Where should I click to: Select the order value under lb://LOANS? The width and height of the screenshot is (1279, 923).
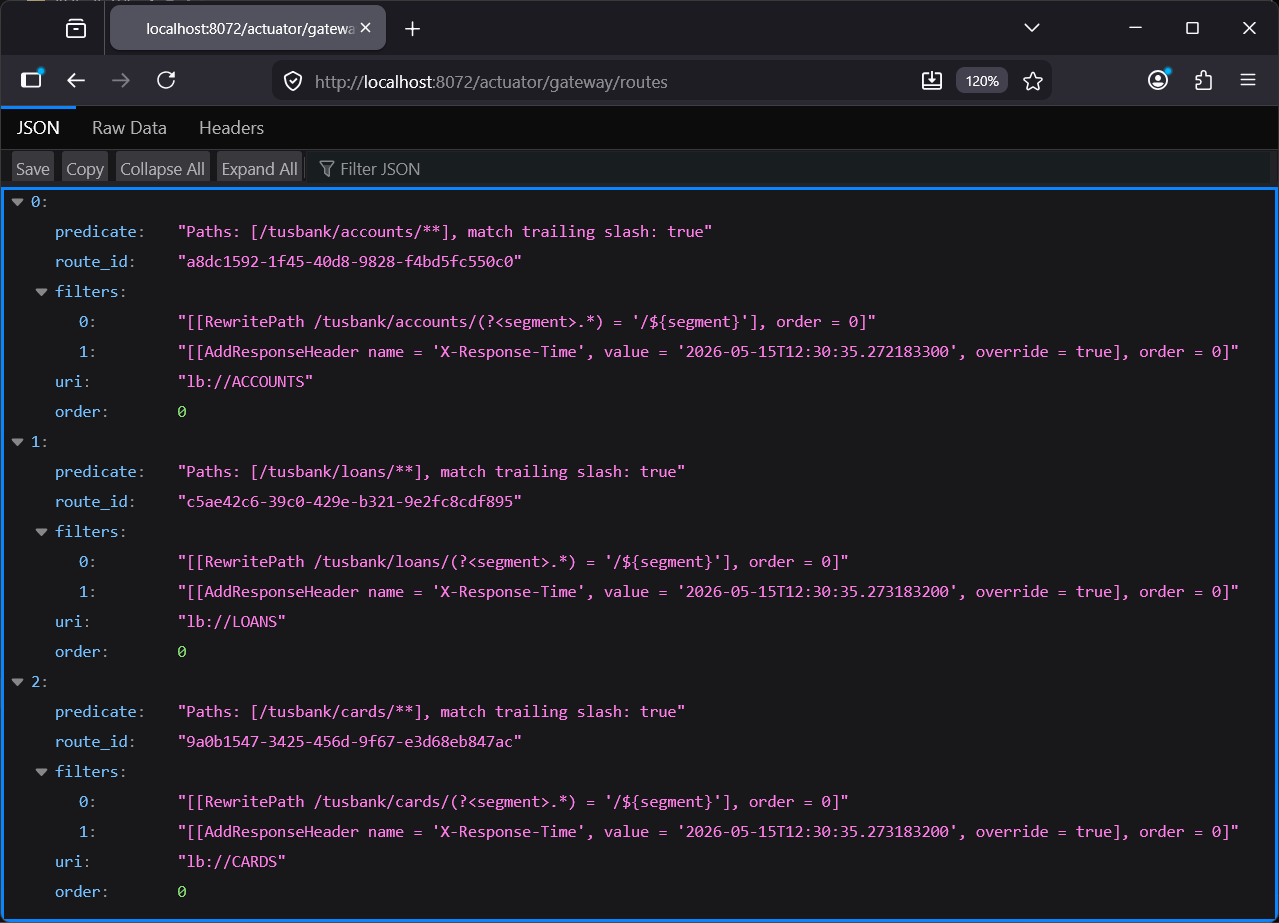coord(182,652)
